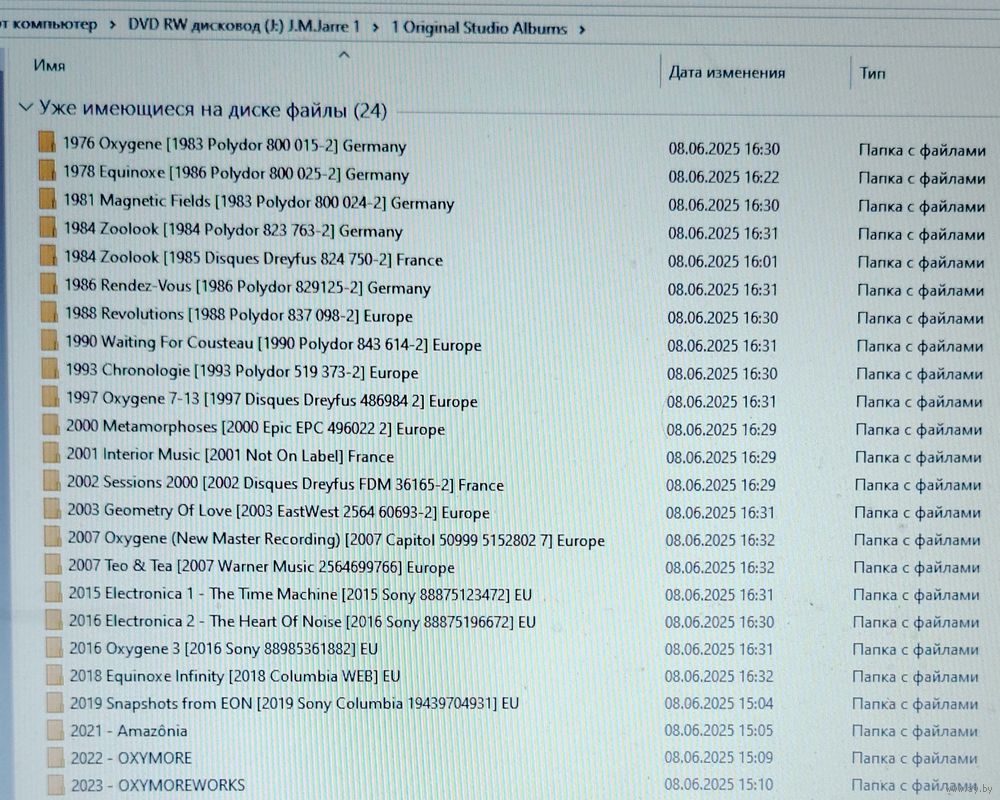Click 'Папка с файлами' in the 1976 Oxygene row
The width and height of the screenshot is (1000, 800).
(x=922, y=150)
